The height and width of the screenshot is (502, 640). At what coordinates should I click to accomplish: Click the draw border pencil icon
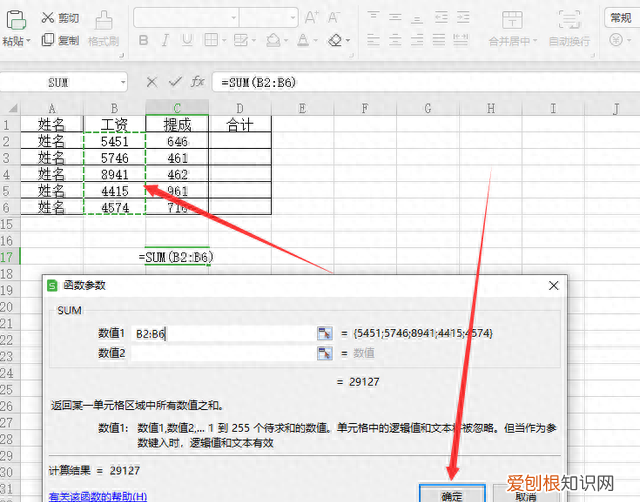241,40
